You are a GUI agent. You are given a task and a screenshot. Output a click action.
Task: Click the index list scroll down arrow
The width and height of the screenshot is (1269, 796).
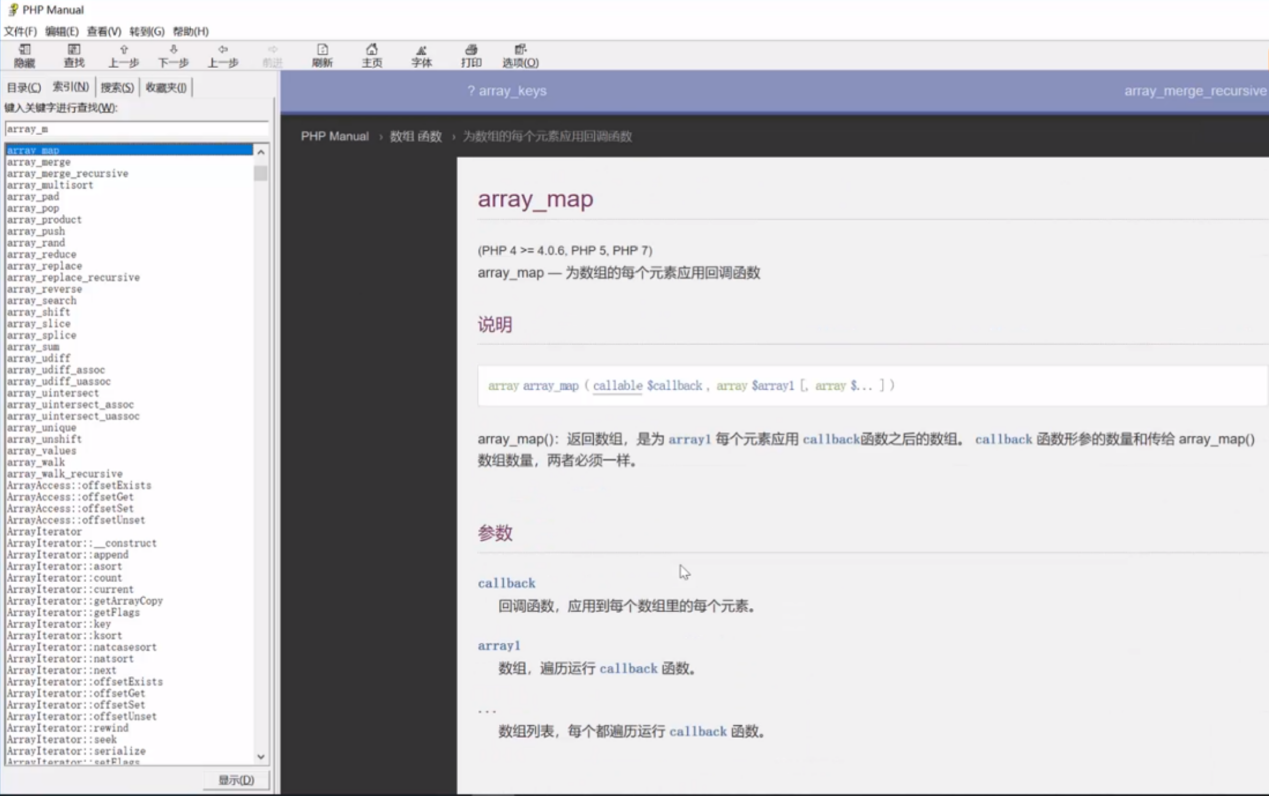point(261,757)
